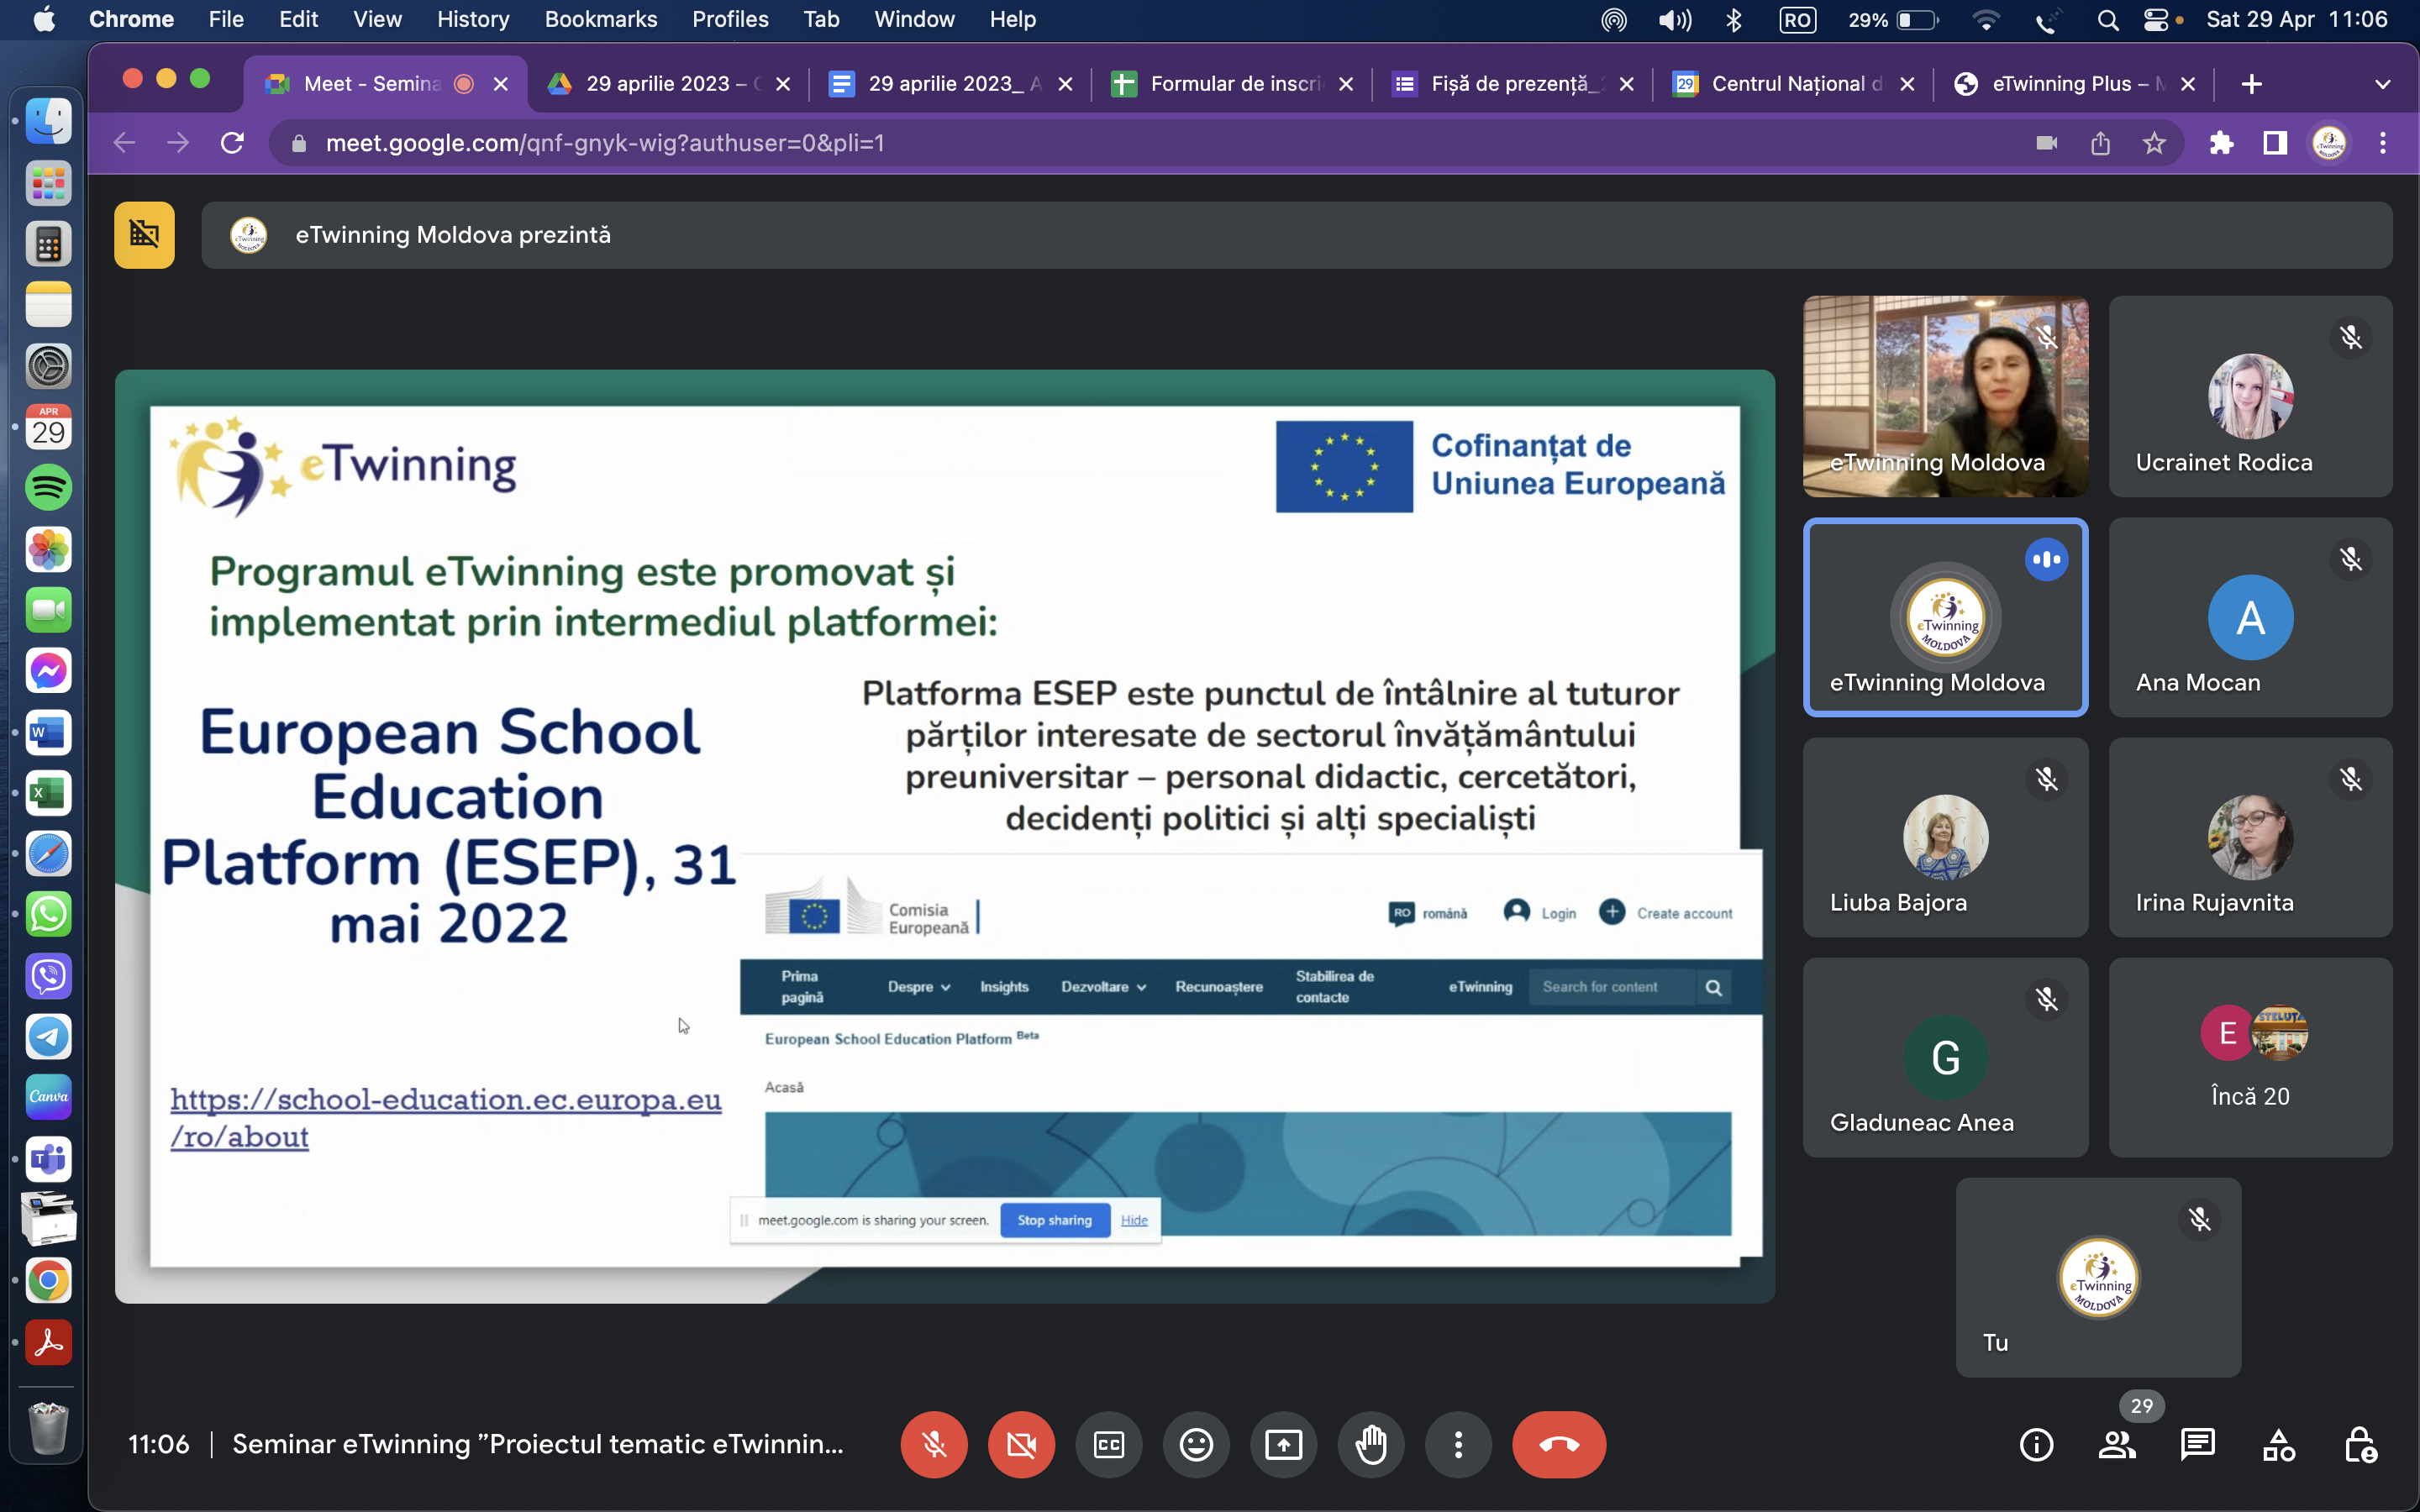Switch to Fișă de prezență tab

(x=1512, y=84)
